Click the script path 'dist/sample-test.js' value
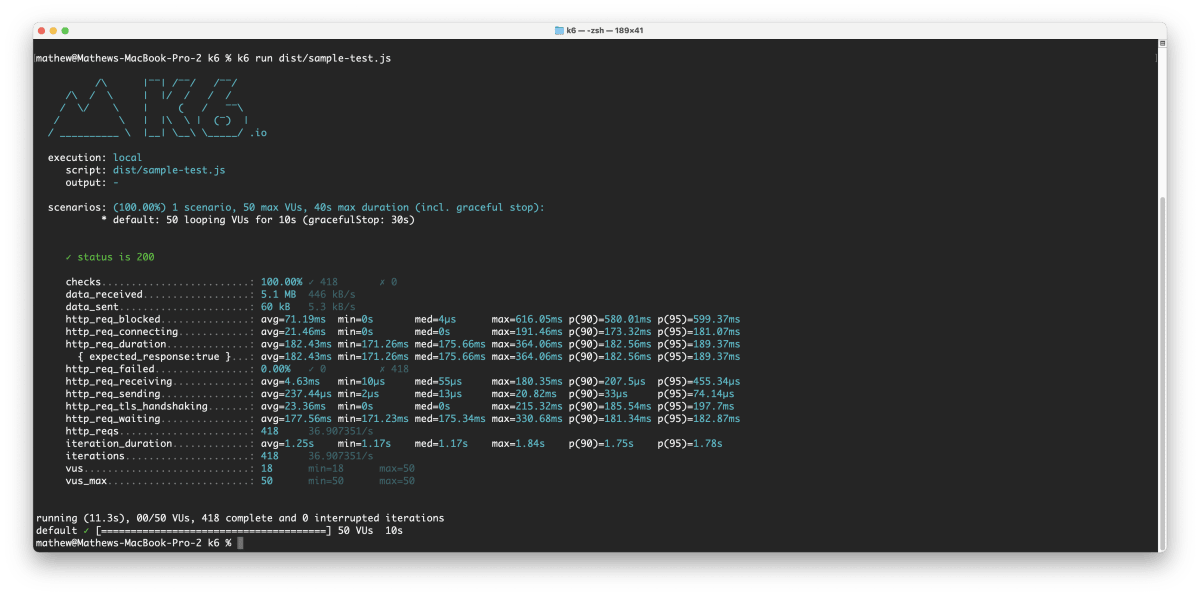This screenshot has width=1200, height=596. (169, 170)
